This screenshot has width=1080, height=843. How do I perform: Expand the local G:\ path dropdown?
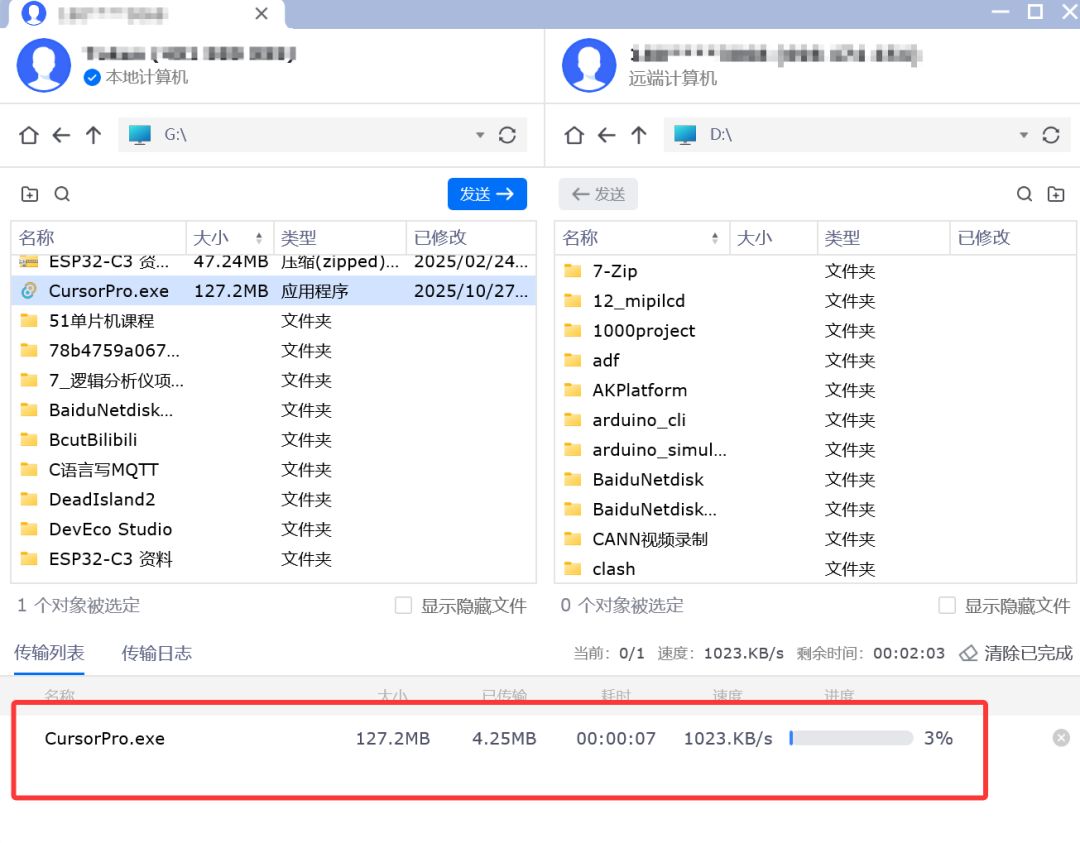click(x=480, y=135)
